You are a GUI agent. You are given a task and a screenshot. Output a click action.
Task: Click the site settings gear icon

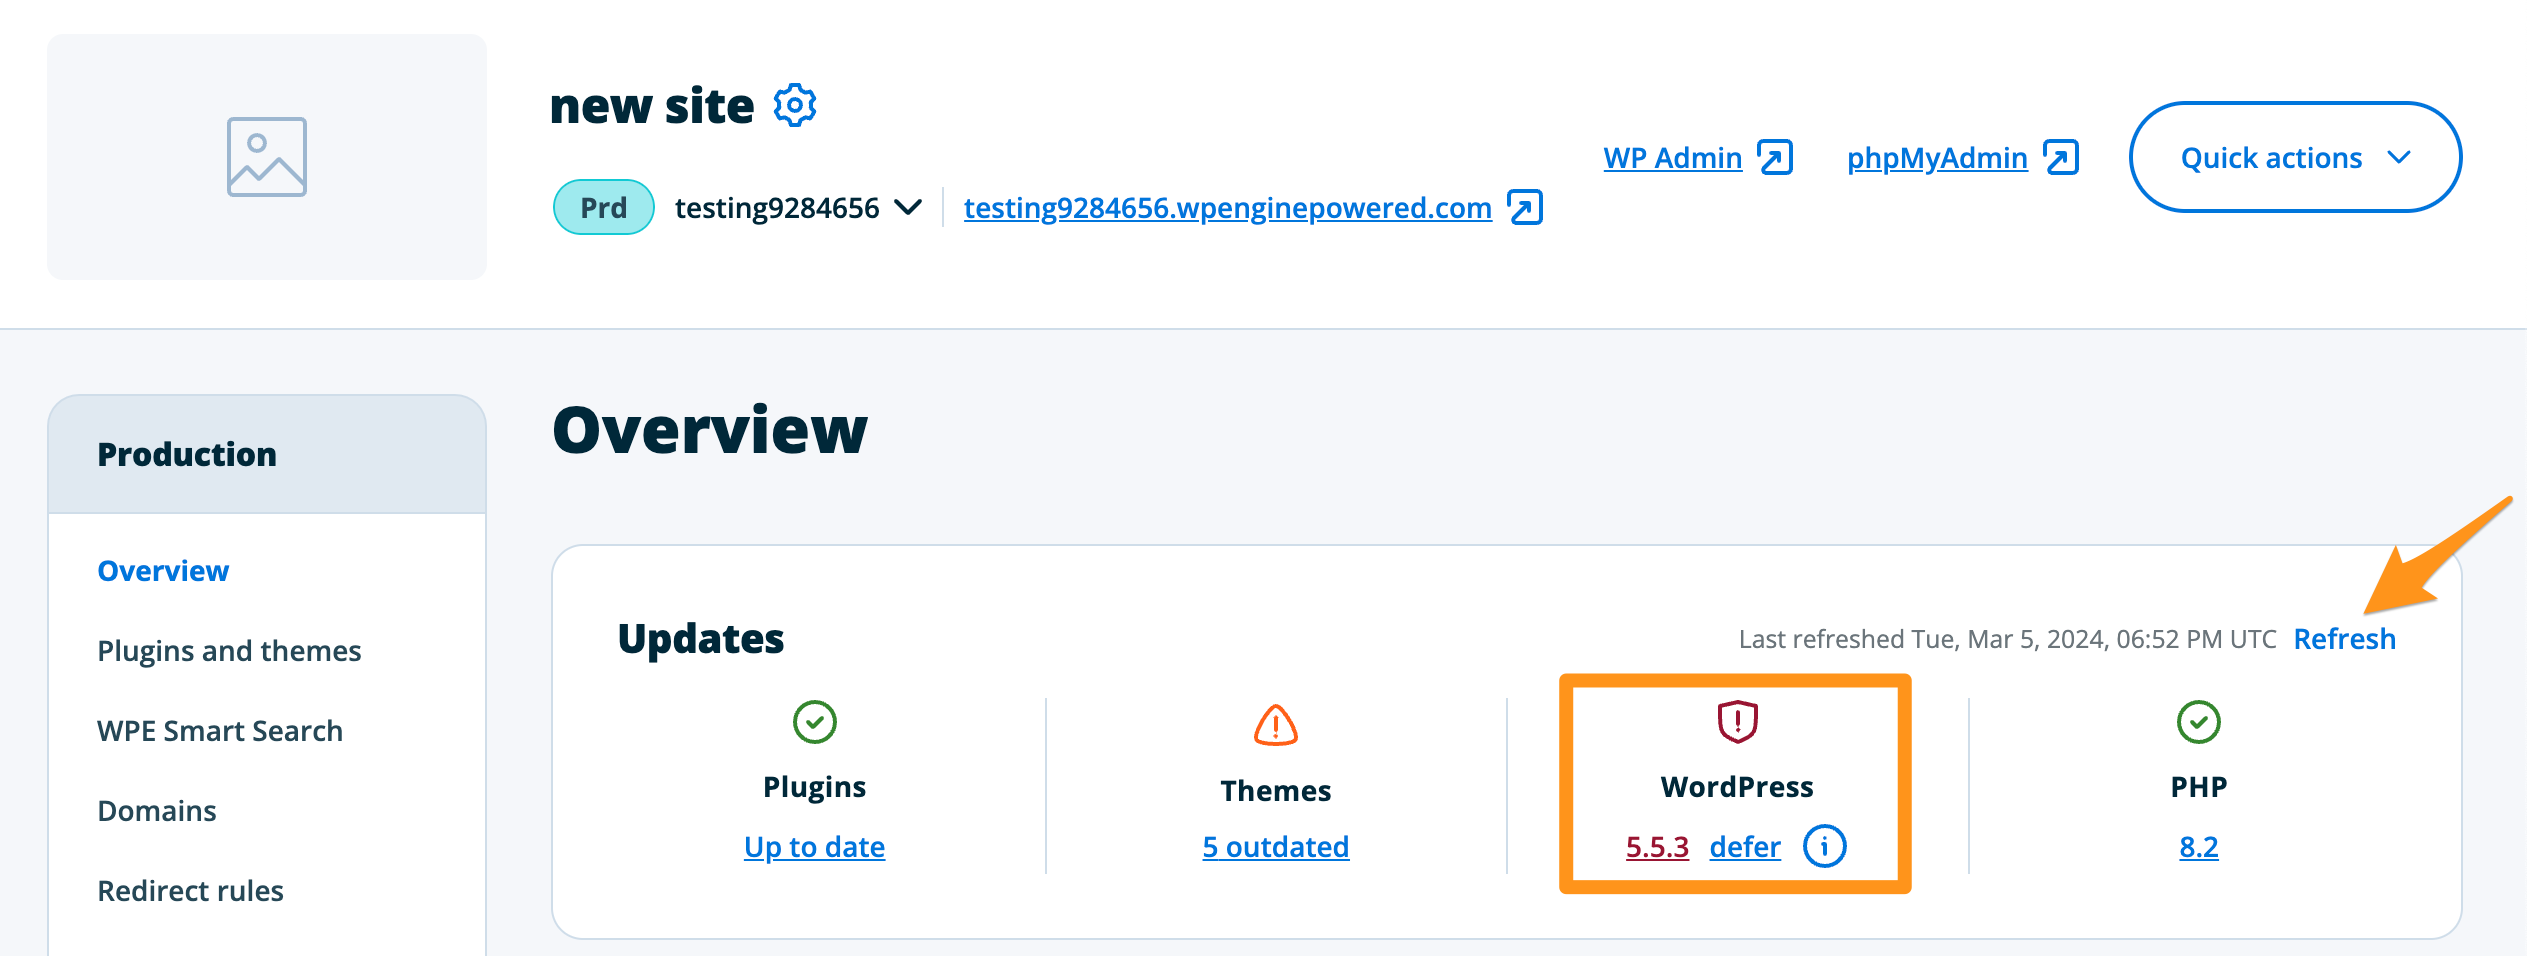(x=795, y=105)
